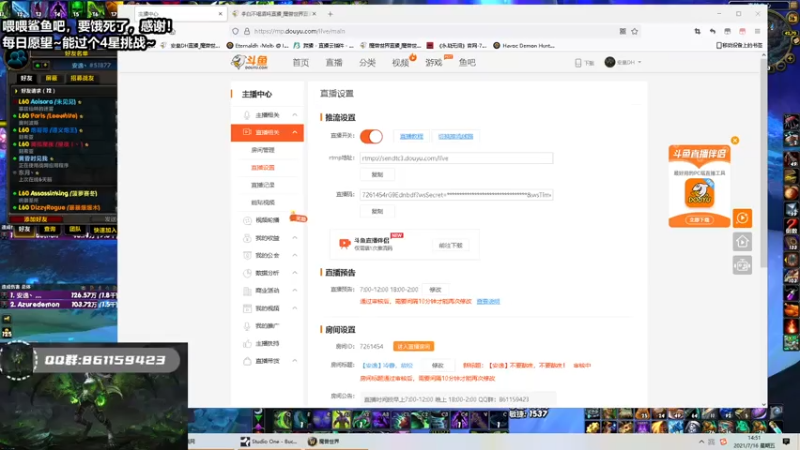Click the rtmp address input field
Screen dimensions: 800x450
tap(456, 158)
